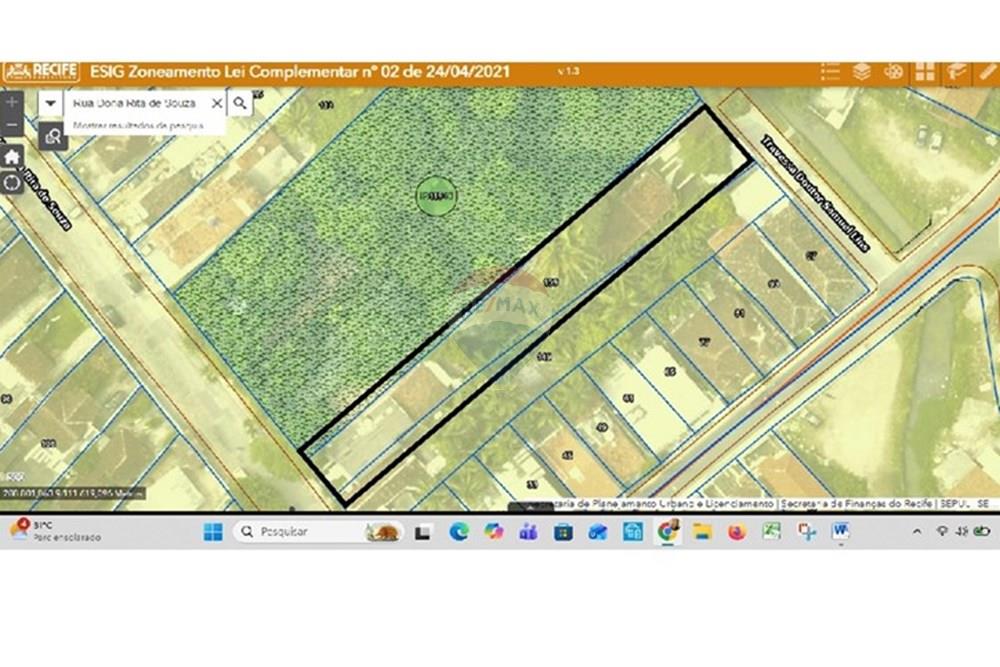
Task: Zoom in on the map
Action: (x=12, y=103)
